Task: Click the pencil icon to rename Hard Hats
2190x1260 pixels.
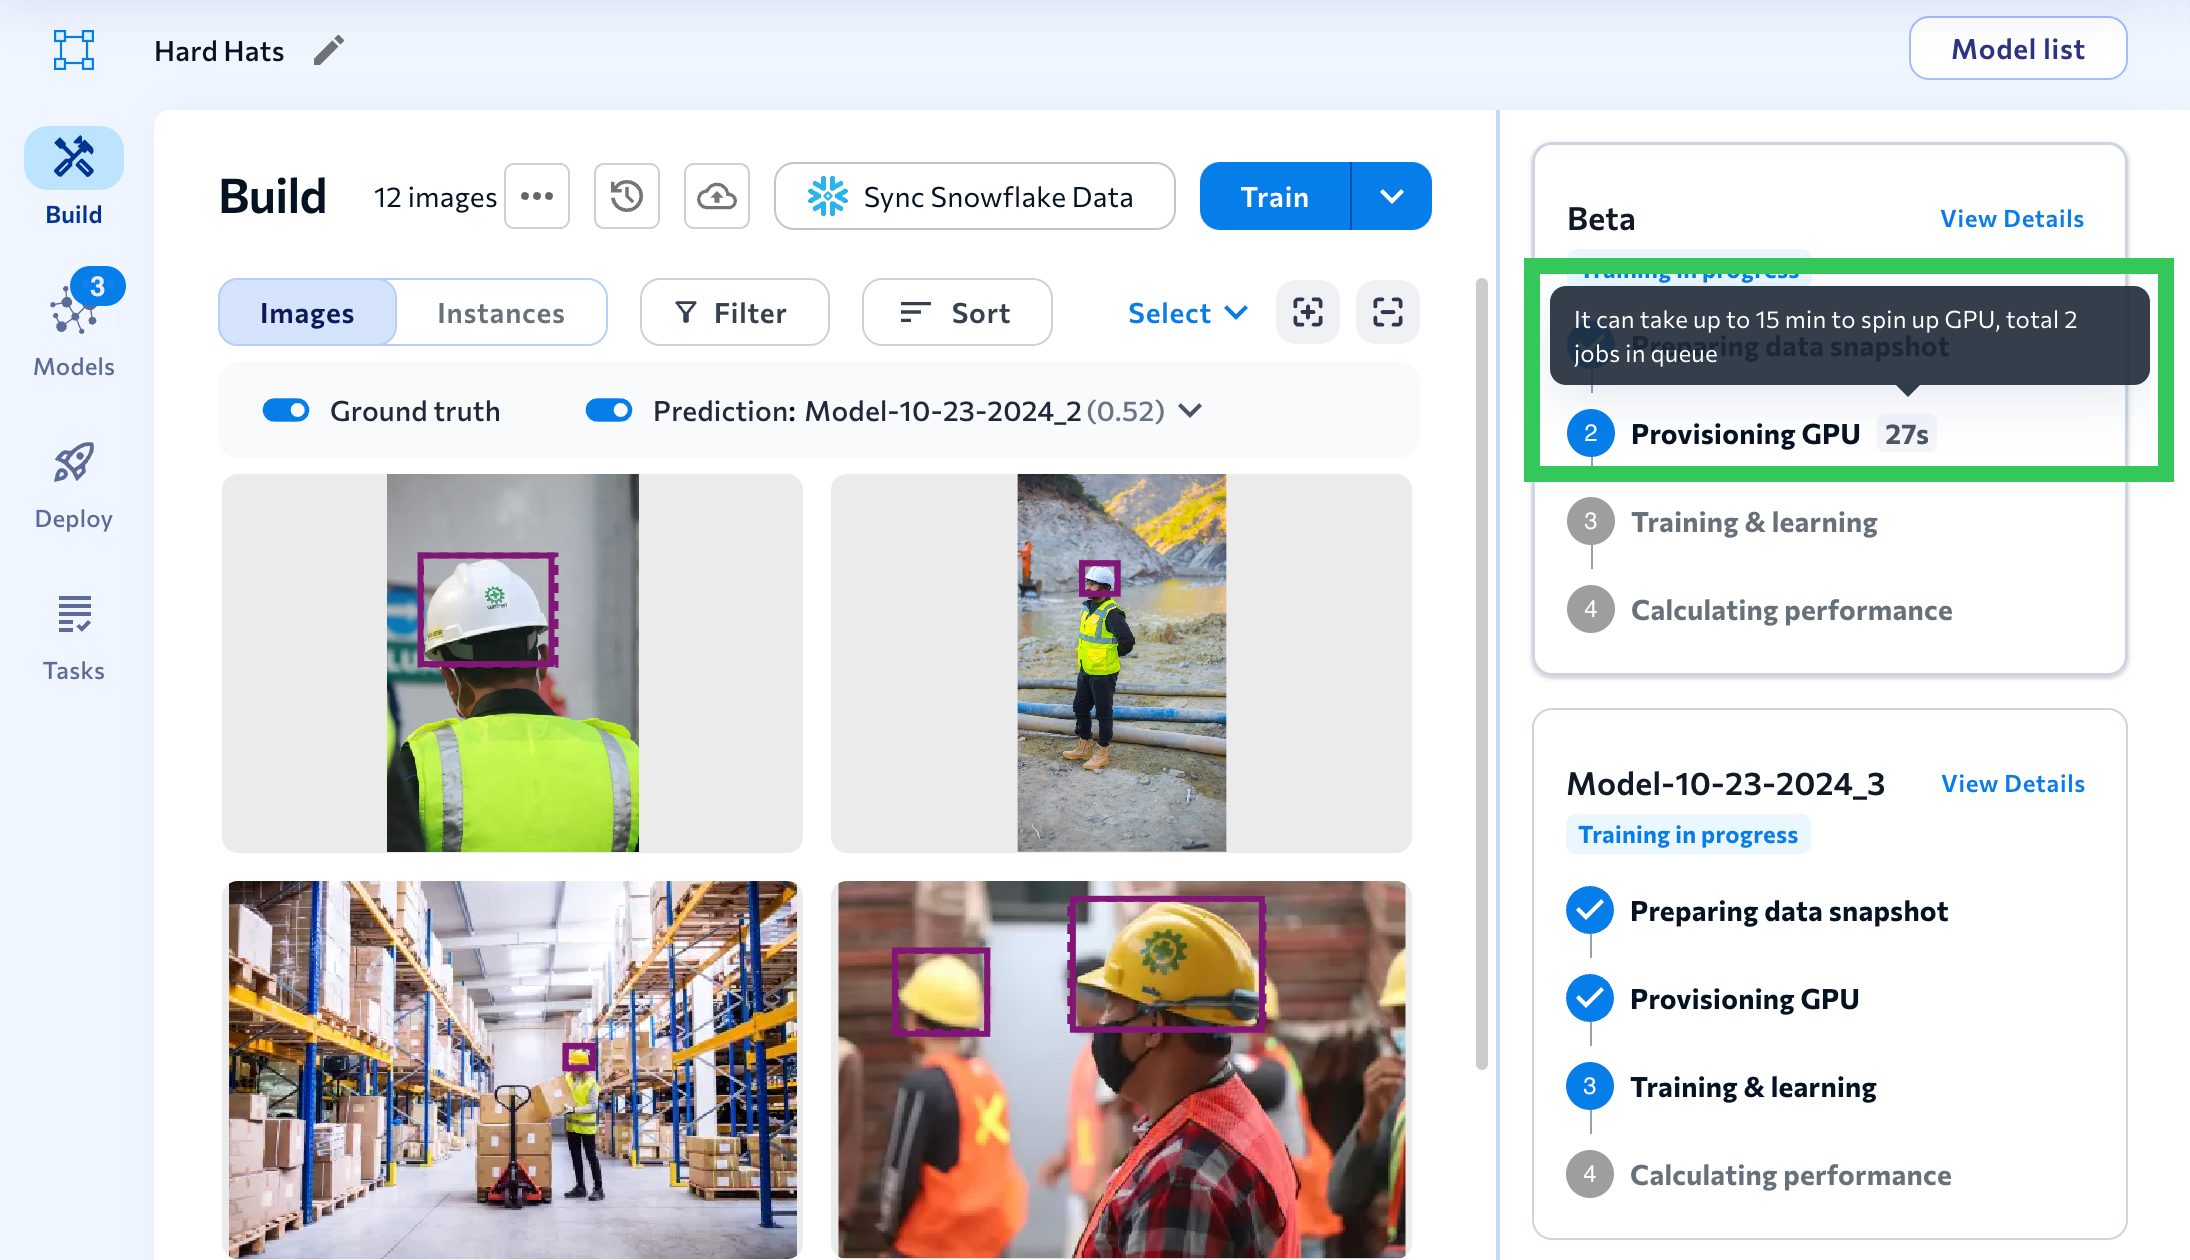Action: (x=328, y=50)
